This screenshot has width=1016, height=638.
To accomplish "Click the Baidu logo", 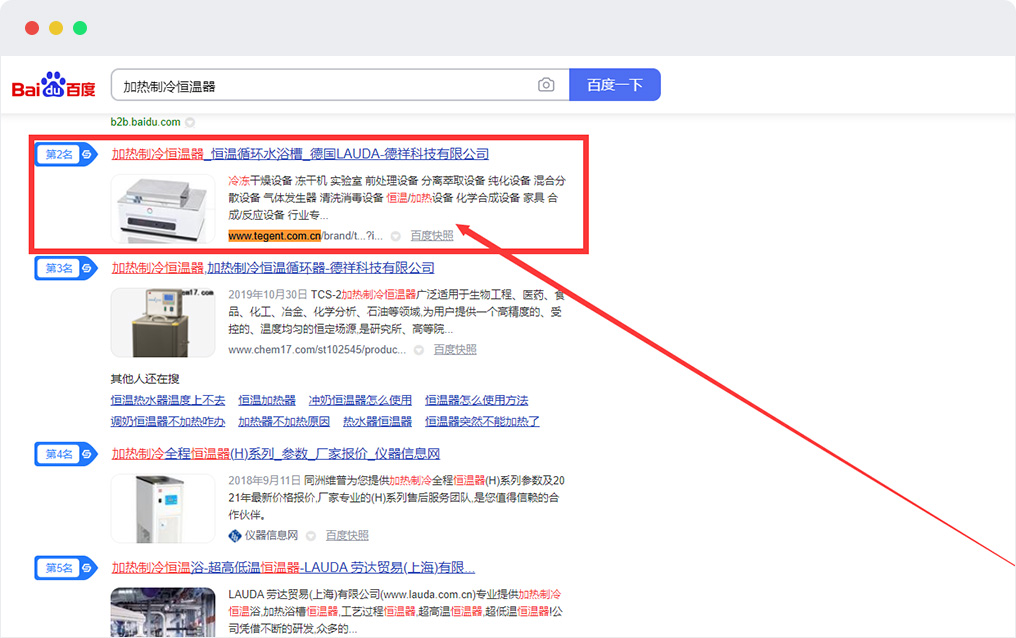I will 54,85.
